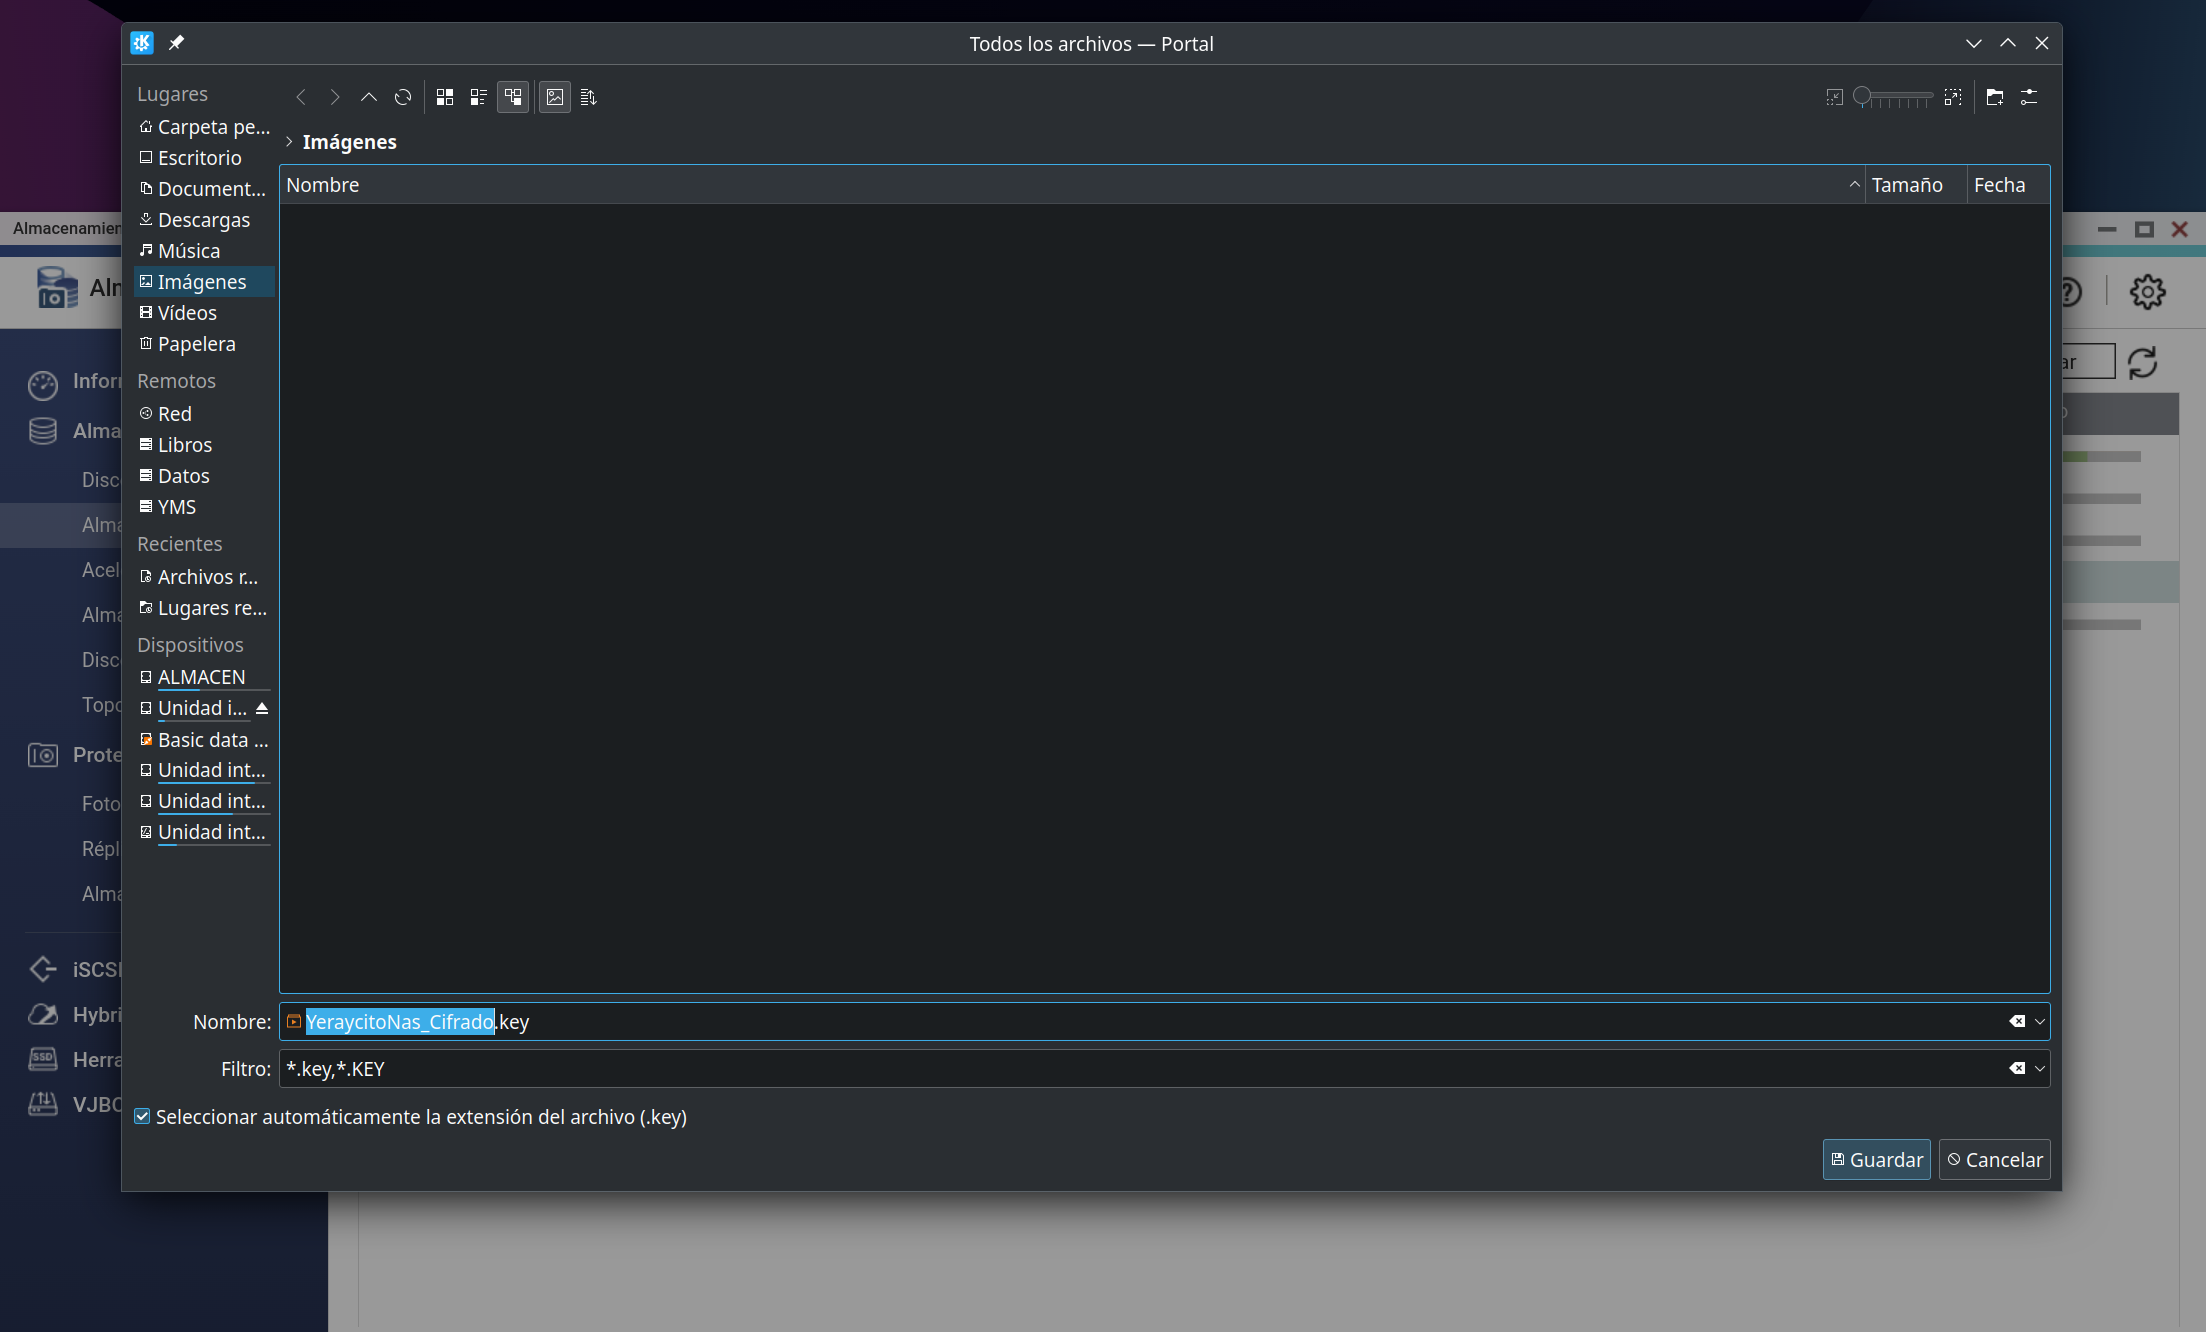Select the detailed tree view mode

pyautogui.click(x=513, y=97)
